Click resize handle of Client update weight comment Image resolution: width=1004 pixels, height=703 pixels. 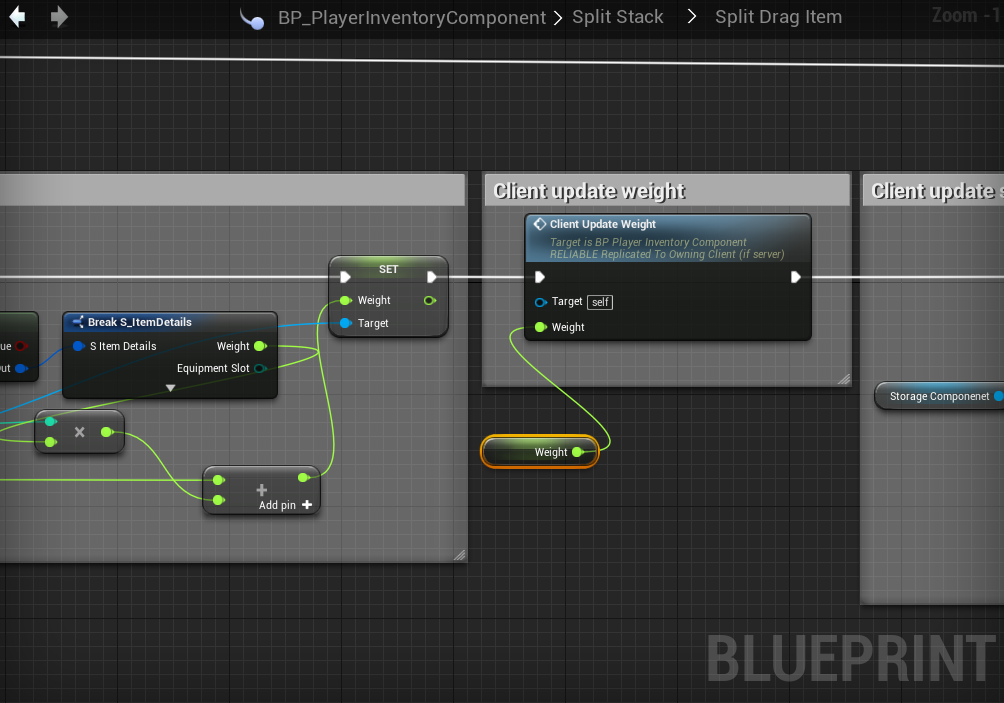(x=843, y=378)
